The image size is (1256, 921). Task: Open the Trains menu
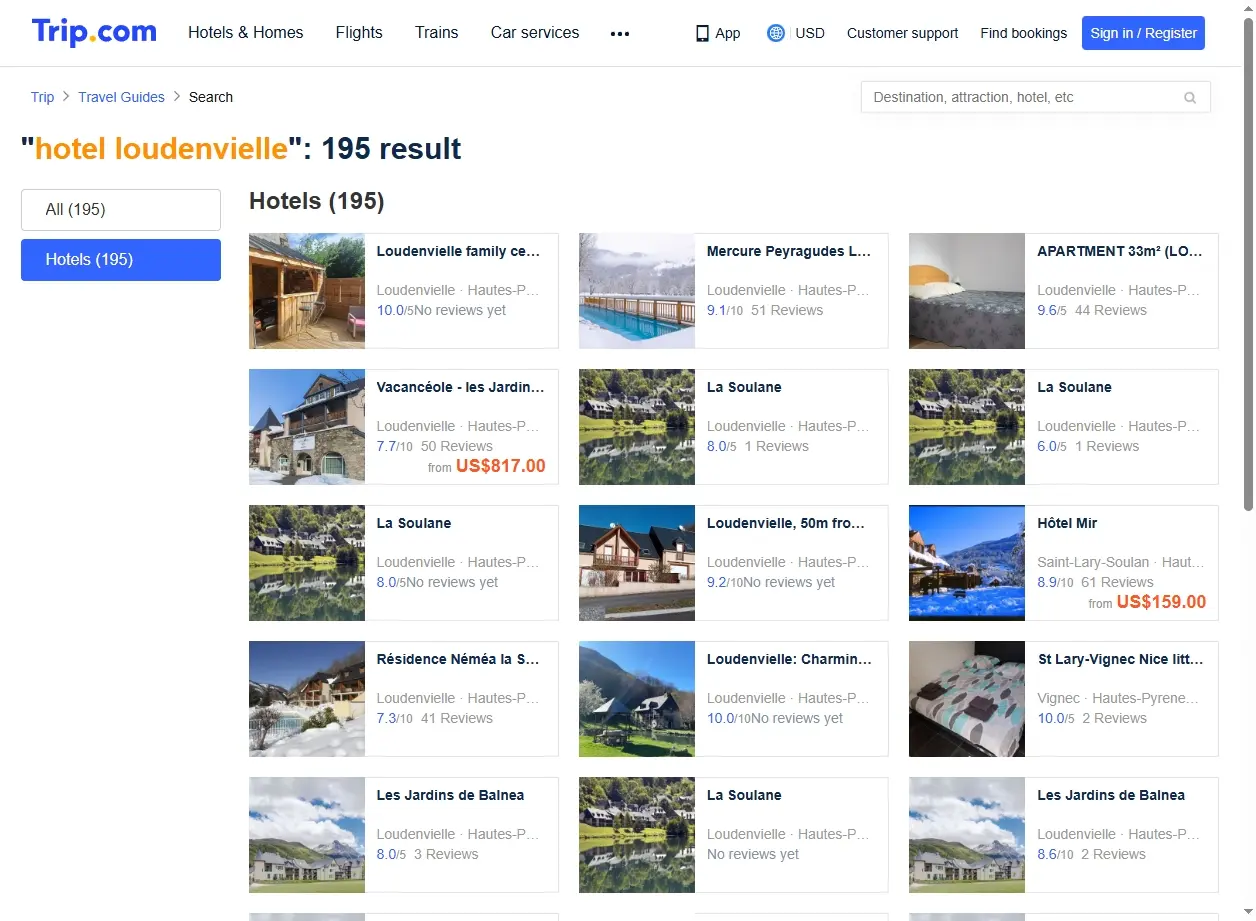(x=437, y=32)
